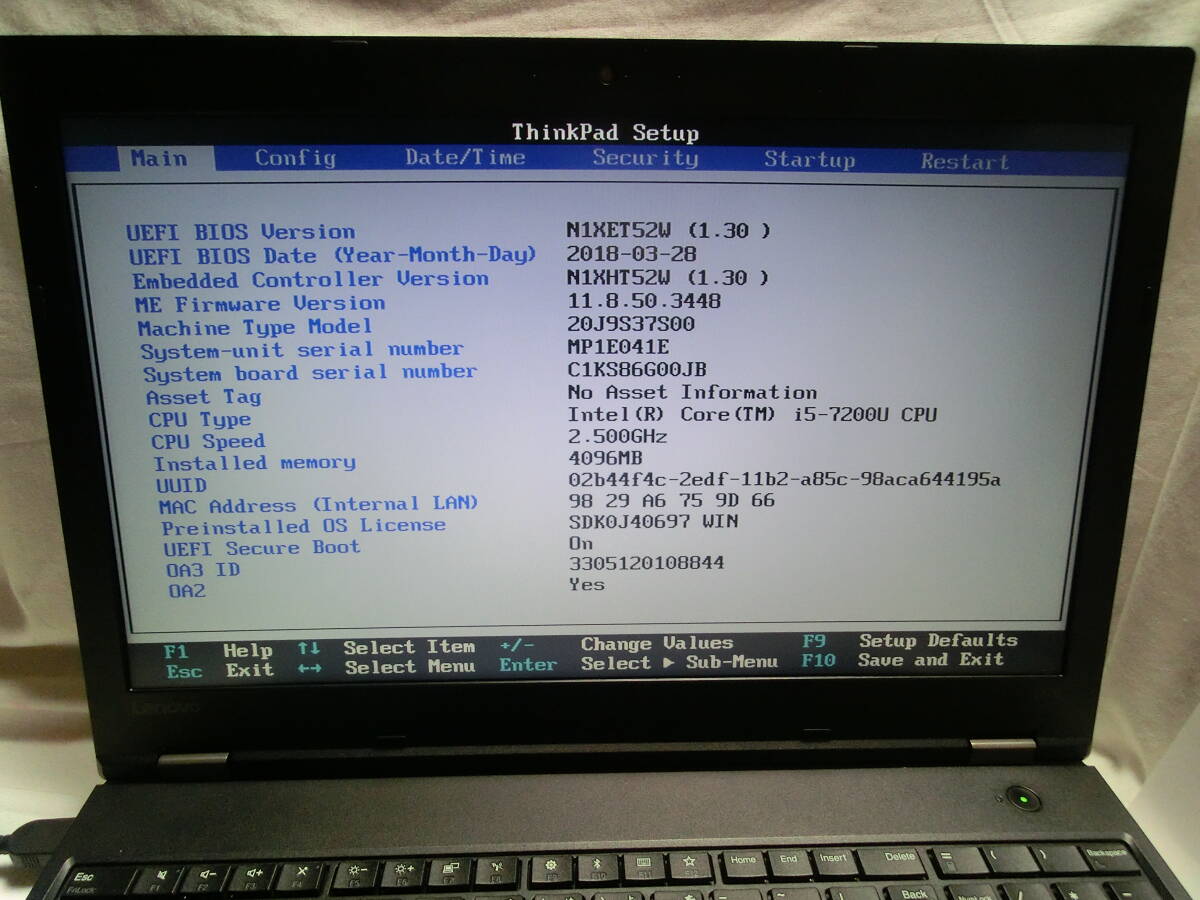Screen dimensions: 1200x900
Task: Click the F1 Help hint
Action: tap(218, 651)
